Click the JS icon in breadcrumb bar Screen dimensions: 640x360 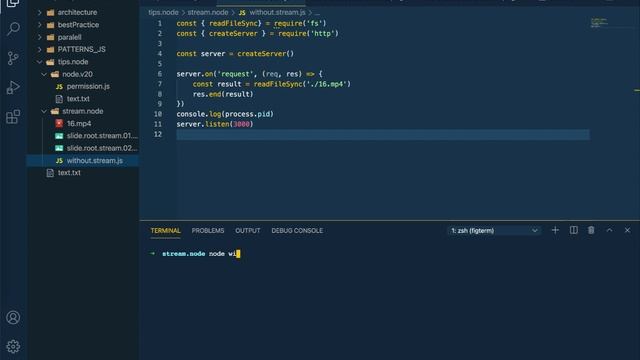pos(242,13)
